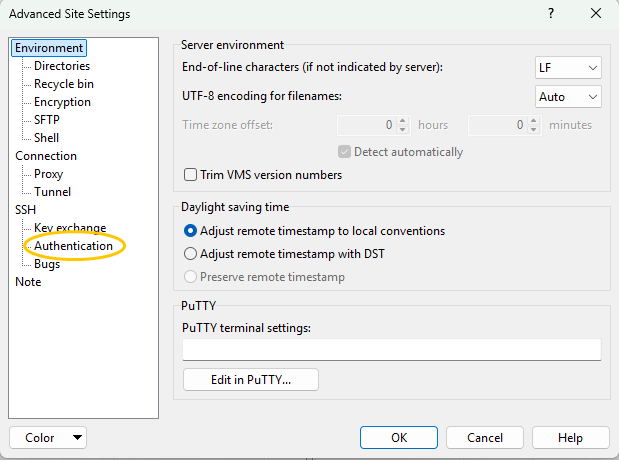Increase the time zone minutes value
Screen dimensions: 619x460
[533, 120]
